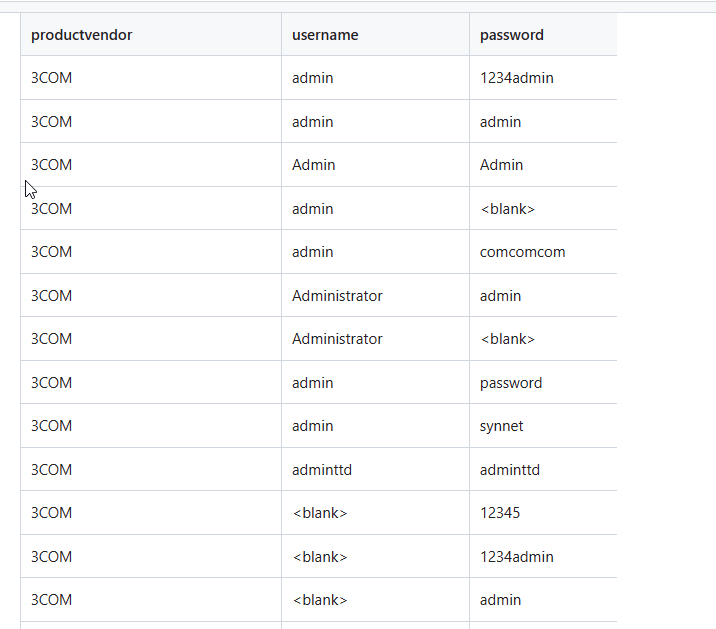
Task: Click 1234admin password in admin username row
Action: pos(516,78)
